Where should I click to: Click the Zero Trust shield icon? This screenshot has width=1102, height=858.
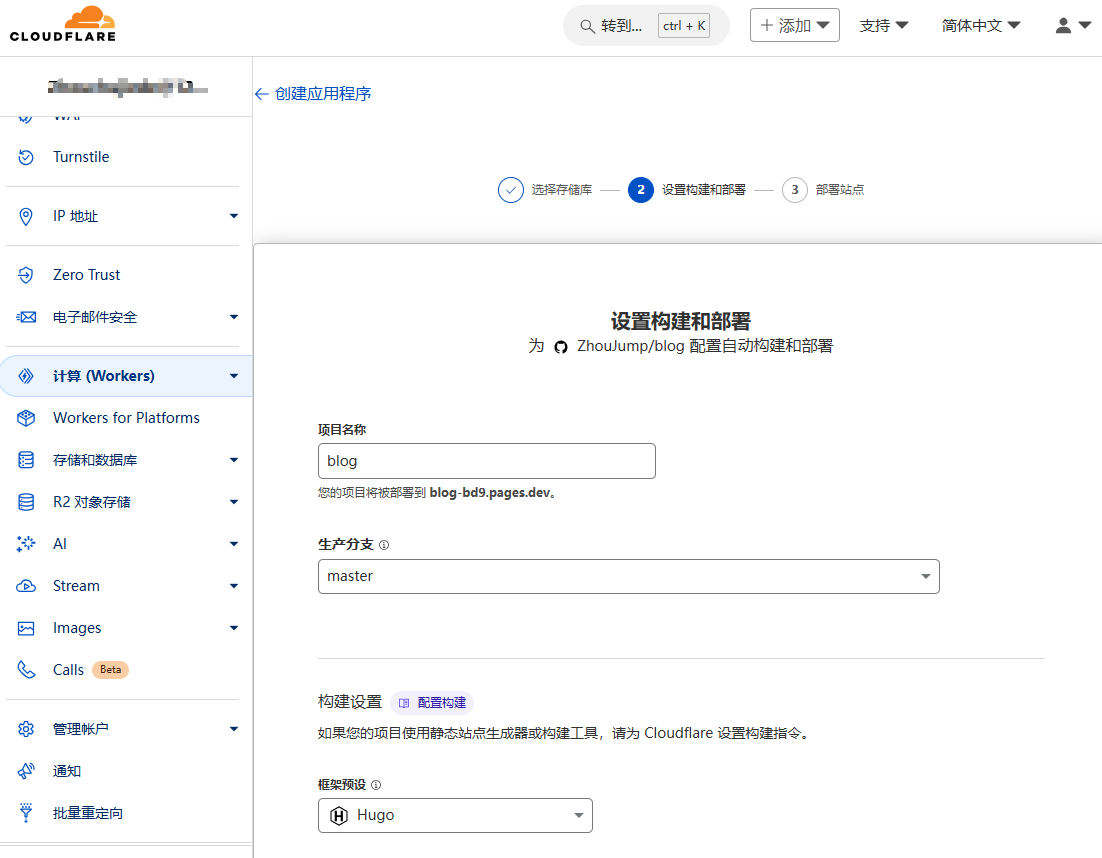(x=27, y=275)
